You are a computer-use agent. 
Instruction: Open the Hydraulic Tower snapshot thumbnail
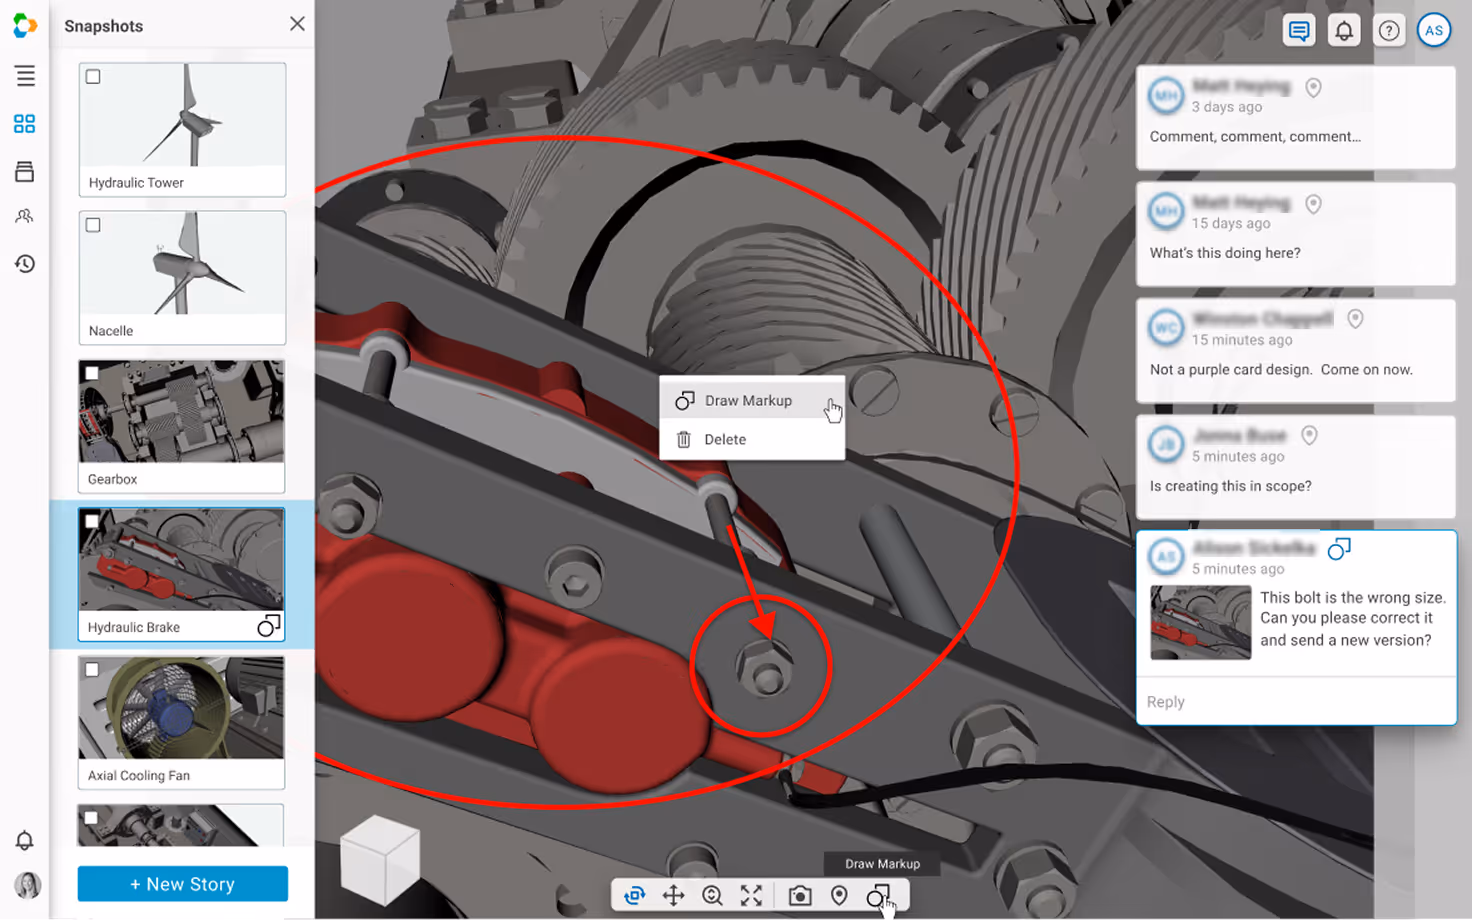tap(182, 116)
